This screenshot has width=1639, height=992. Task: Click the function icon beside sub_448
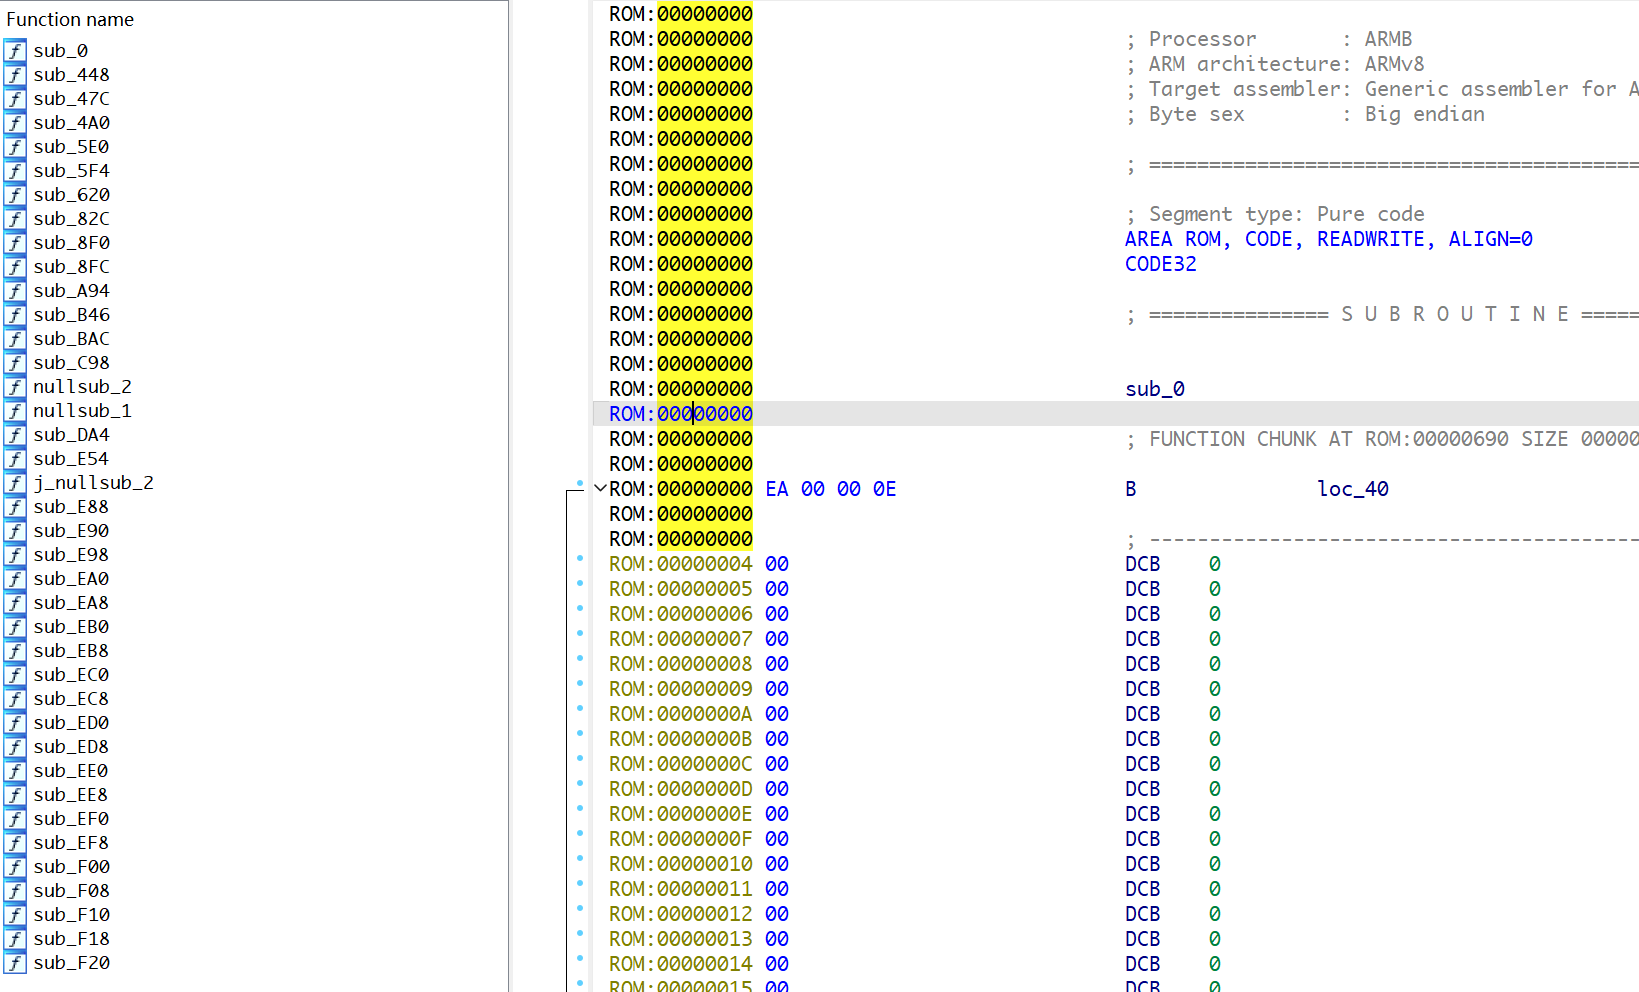[15, 75]
